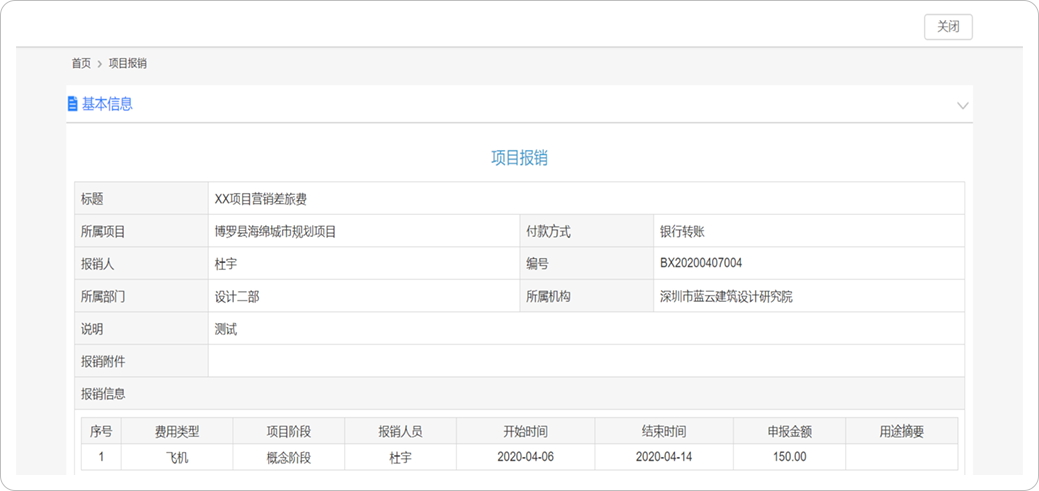Image resolution: width=1039 pixels, height=491 pixels.
Task: Select the 飞机 expense type cell
Action: (177, 457)
